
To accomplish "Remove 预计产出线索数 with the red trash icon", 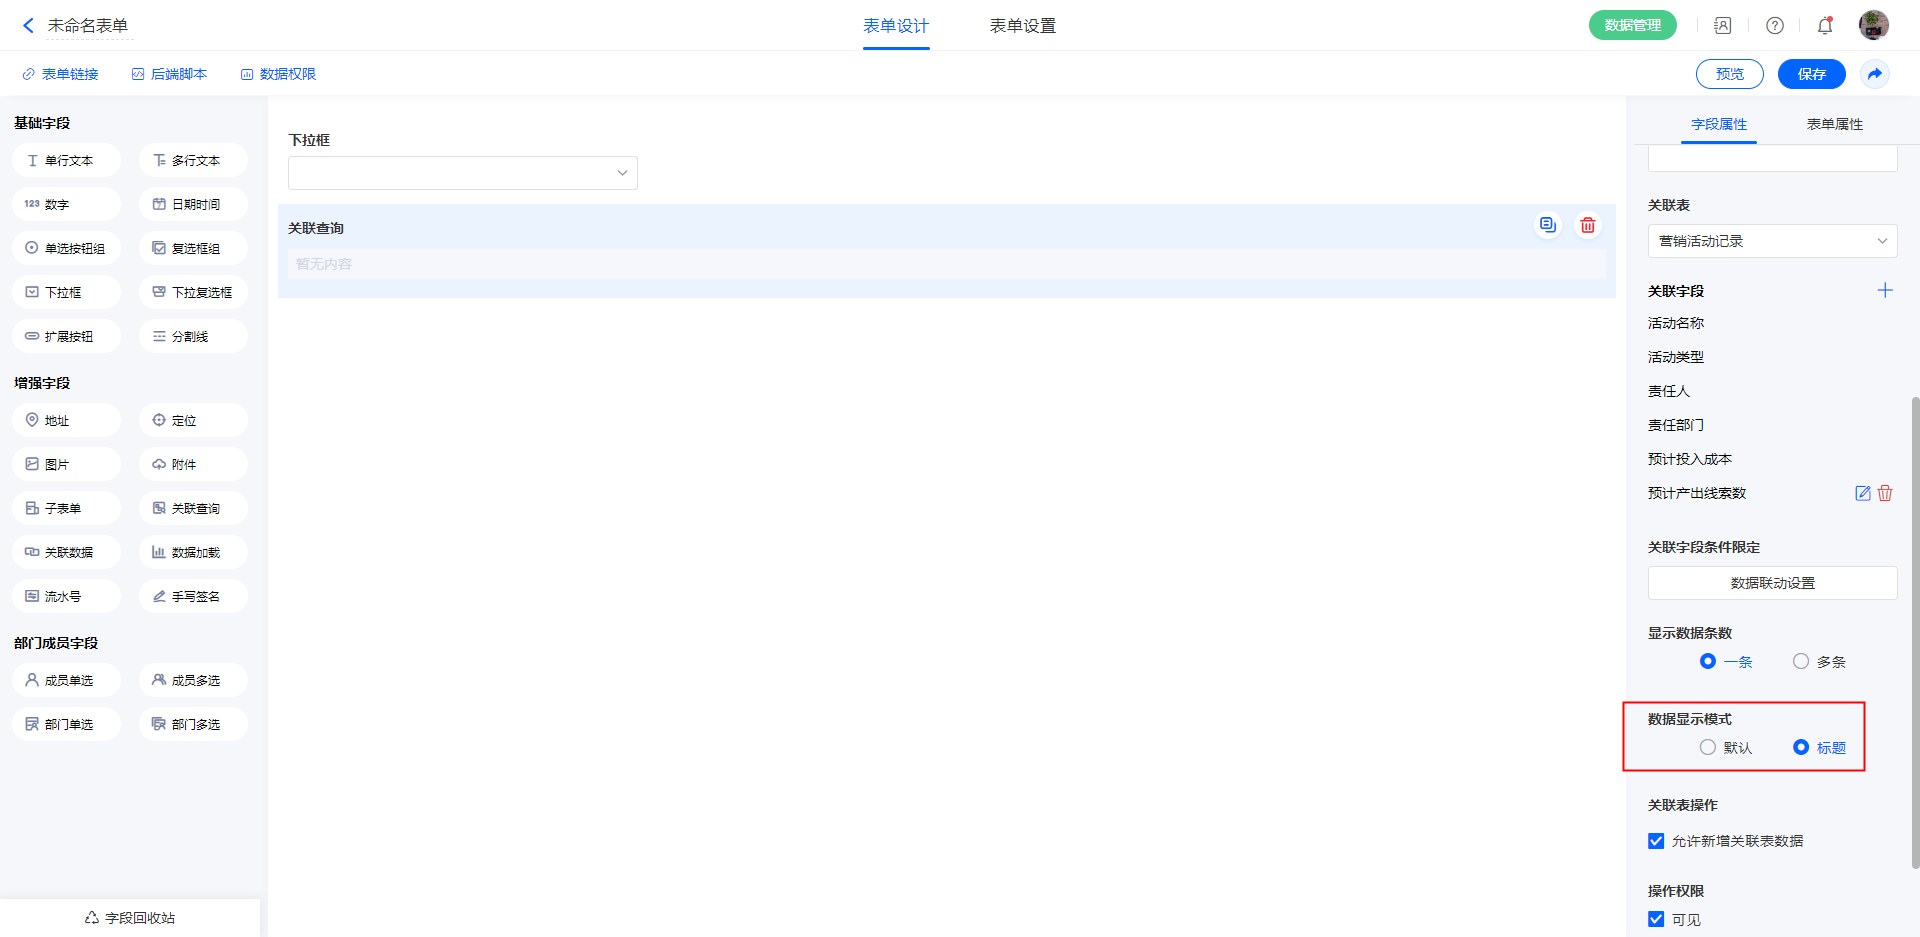I will tap(1885, 493).
